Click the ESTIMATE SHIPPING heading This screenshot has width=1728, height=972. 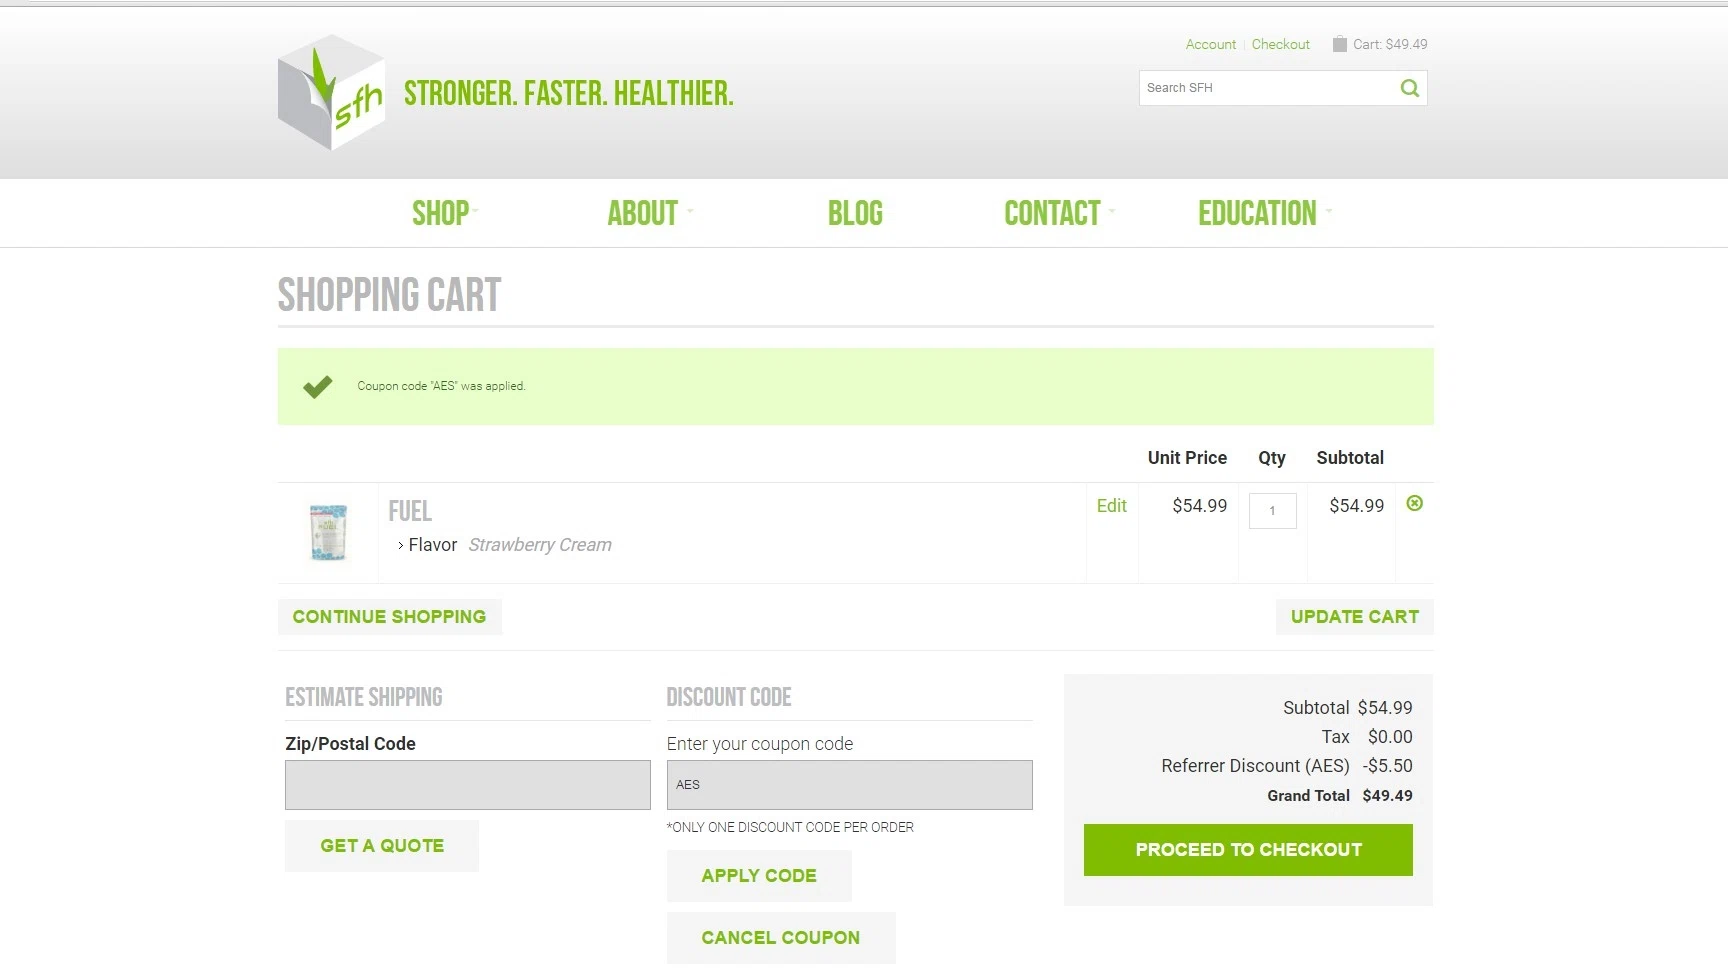click(x=364, y=697)
